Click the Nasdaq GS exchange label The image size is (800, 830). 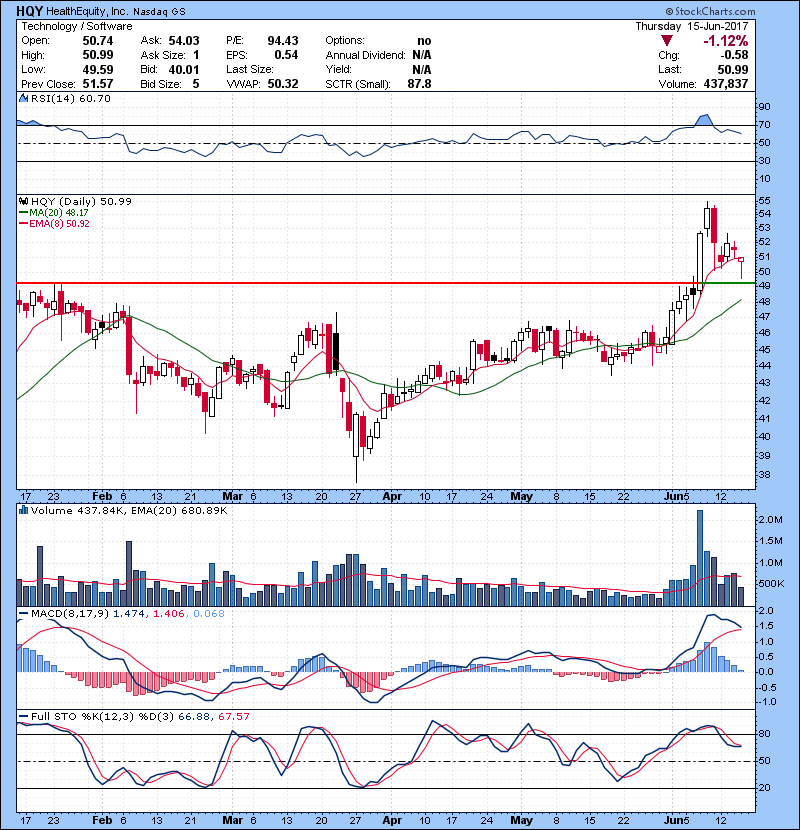click(159, 12)
